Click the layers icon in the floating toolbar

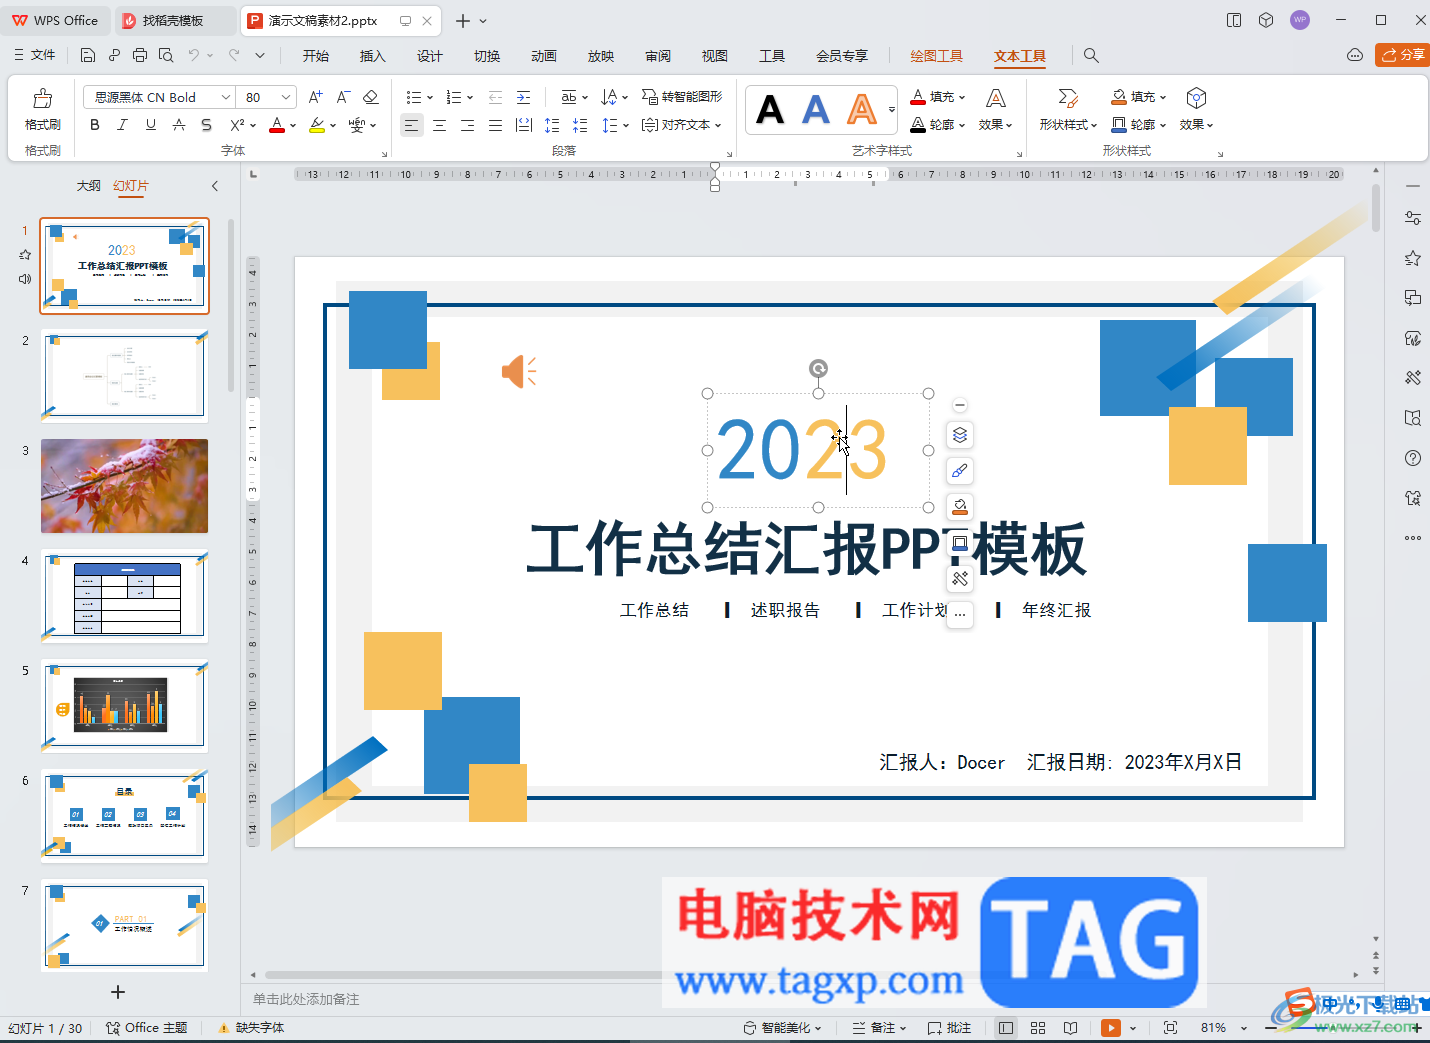tap(960, 435)
